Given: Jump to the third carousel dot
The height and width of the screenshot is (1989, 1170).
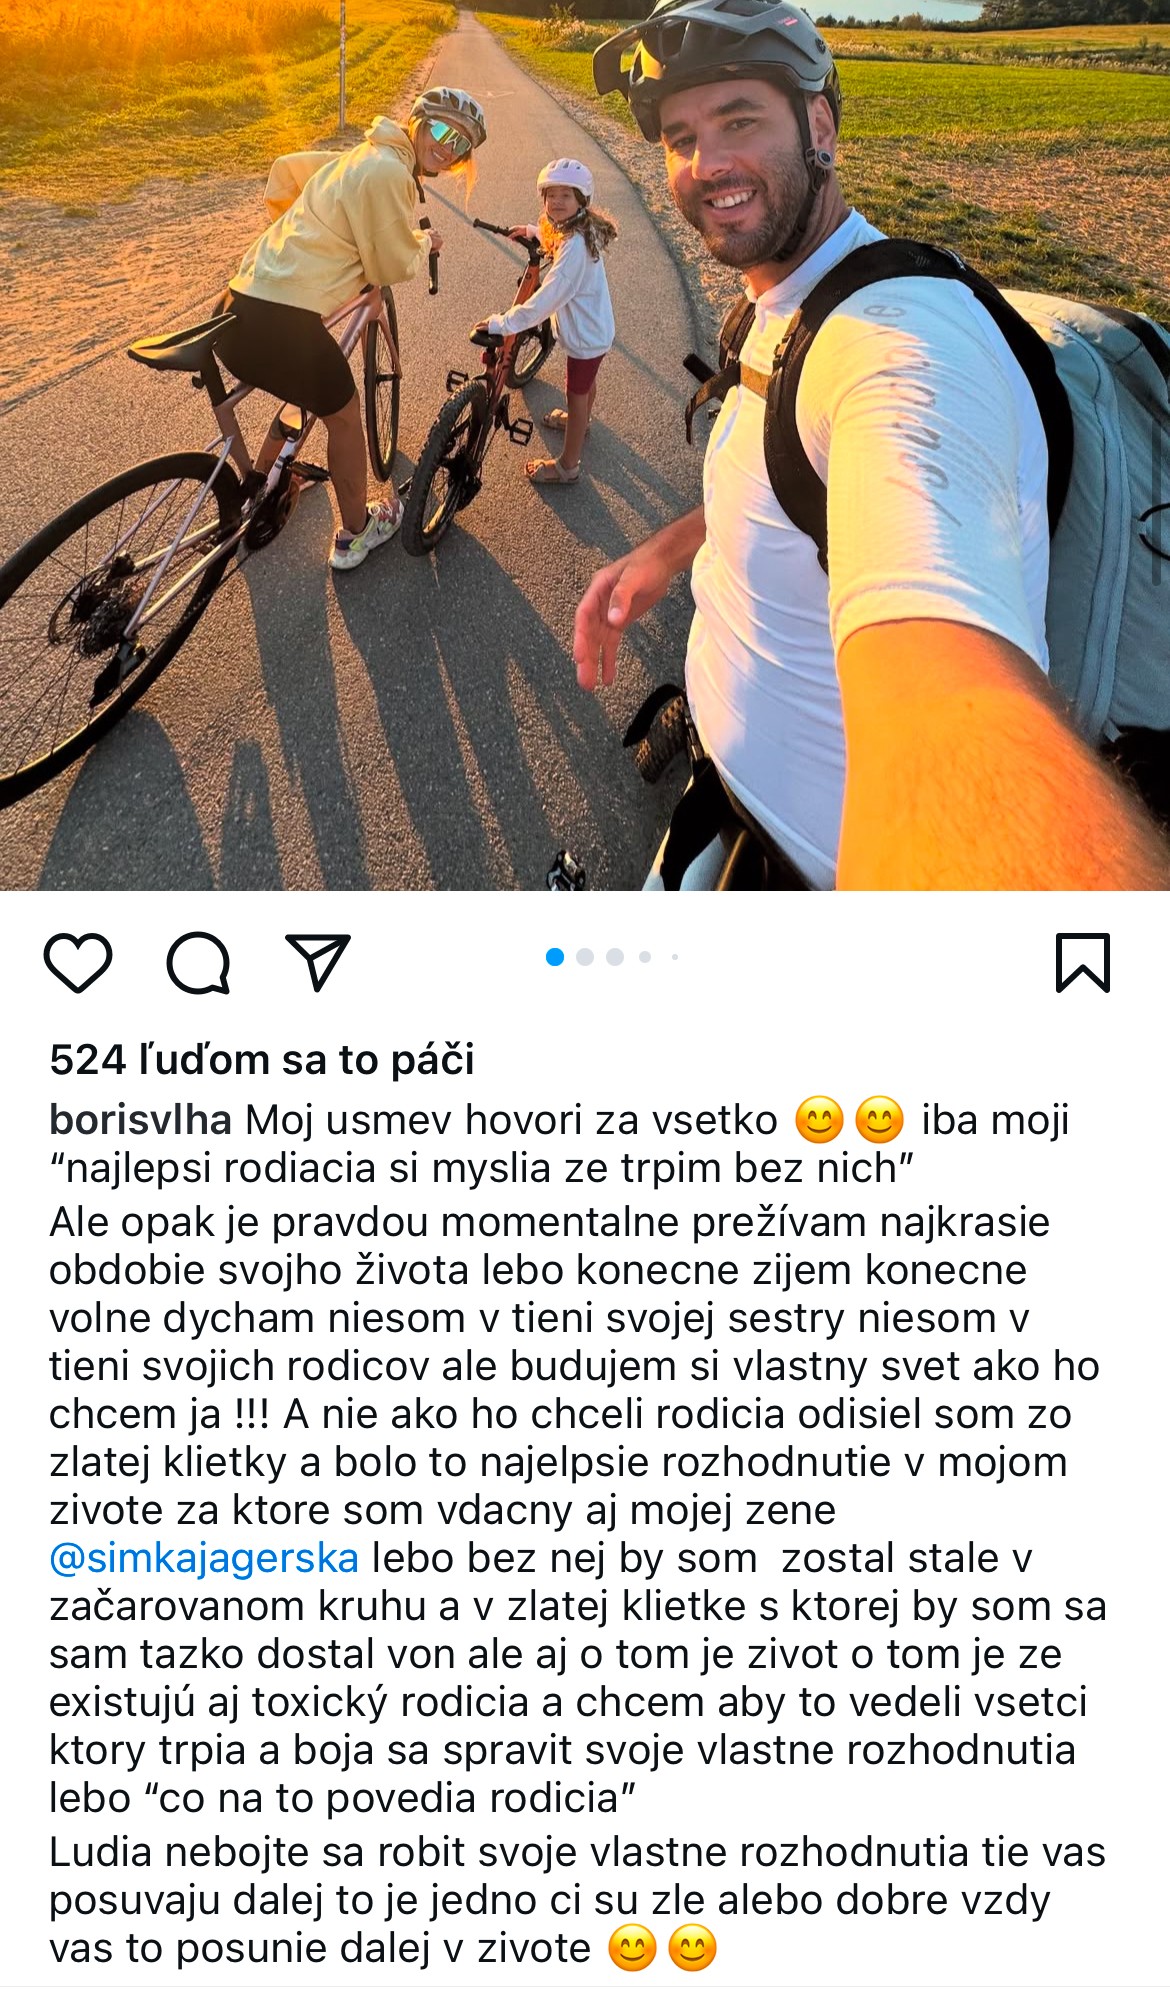Looking at the screenshot, I should coord(615,957).
